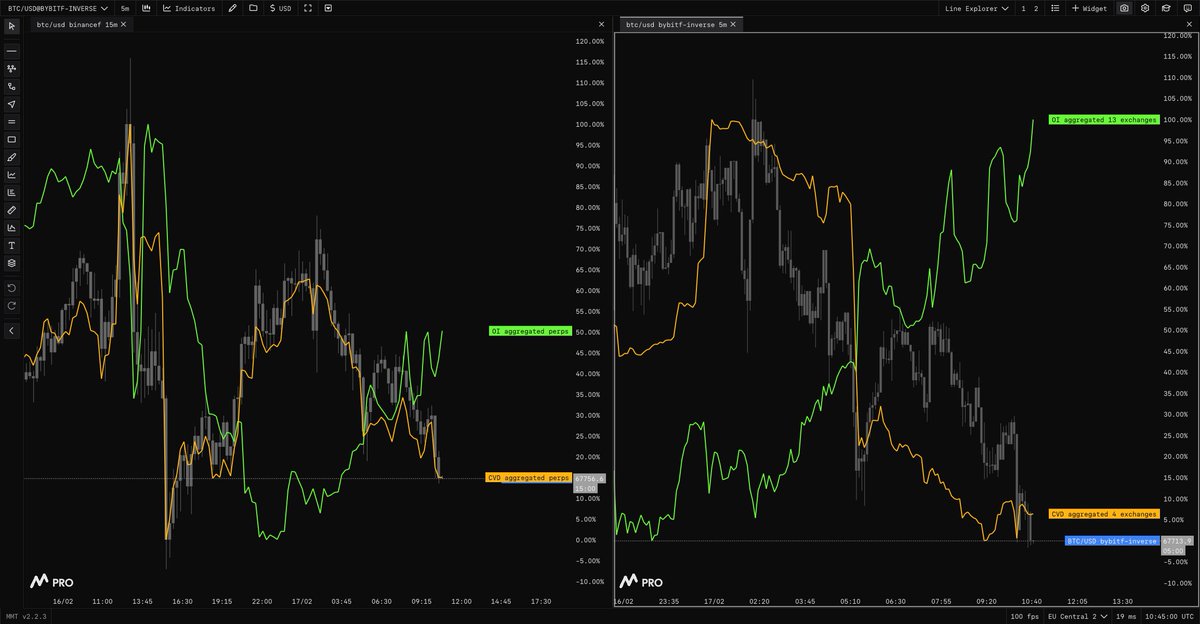
Task: Close the btc/usd bybitf-inverse 5m tab
Action: click(x=734, y=24)
